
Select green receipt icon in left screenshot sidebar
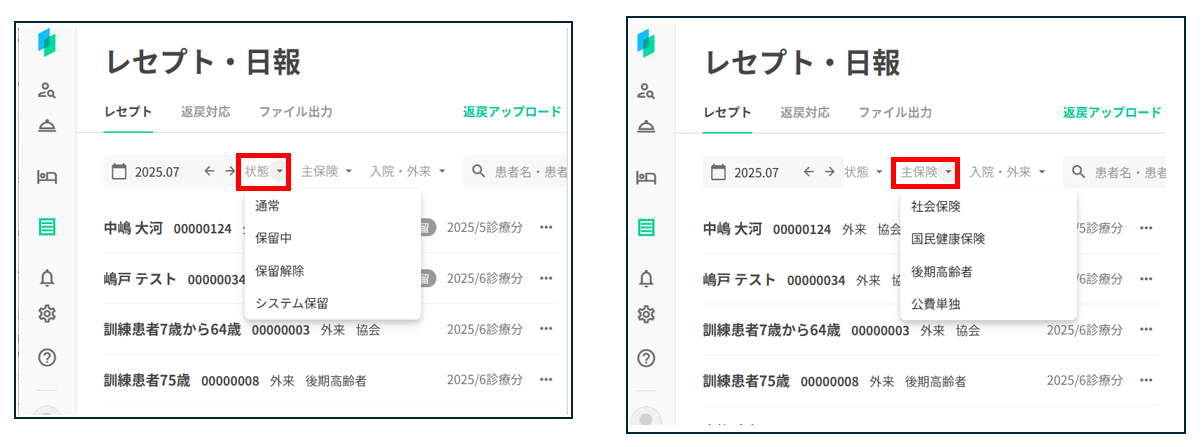point(46,227)
